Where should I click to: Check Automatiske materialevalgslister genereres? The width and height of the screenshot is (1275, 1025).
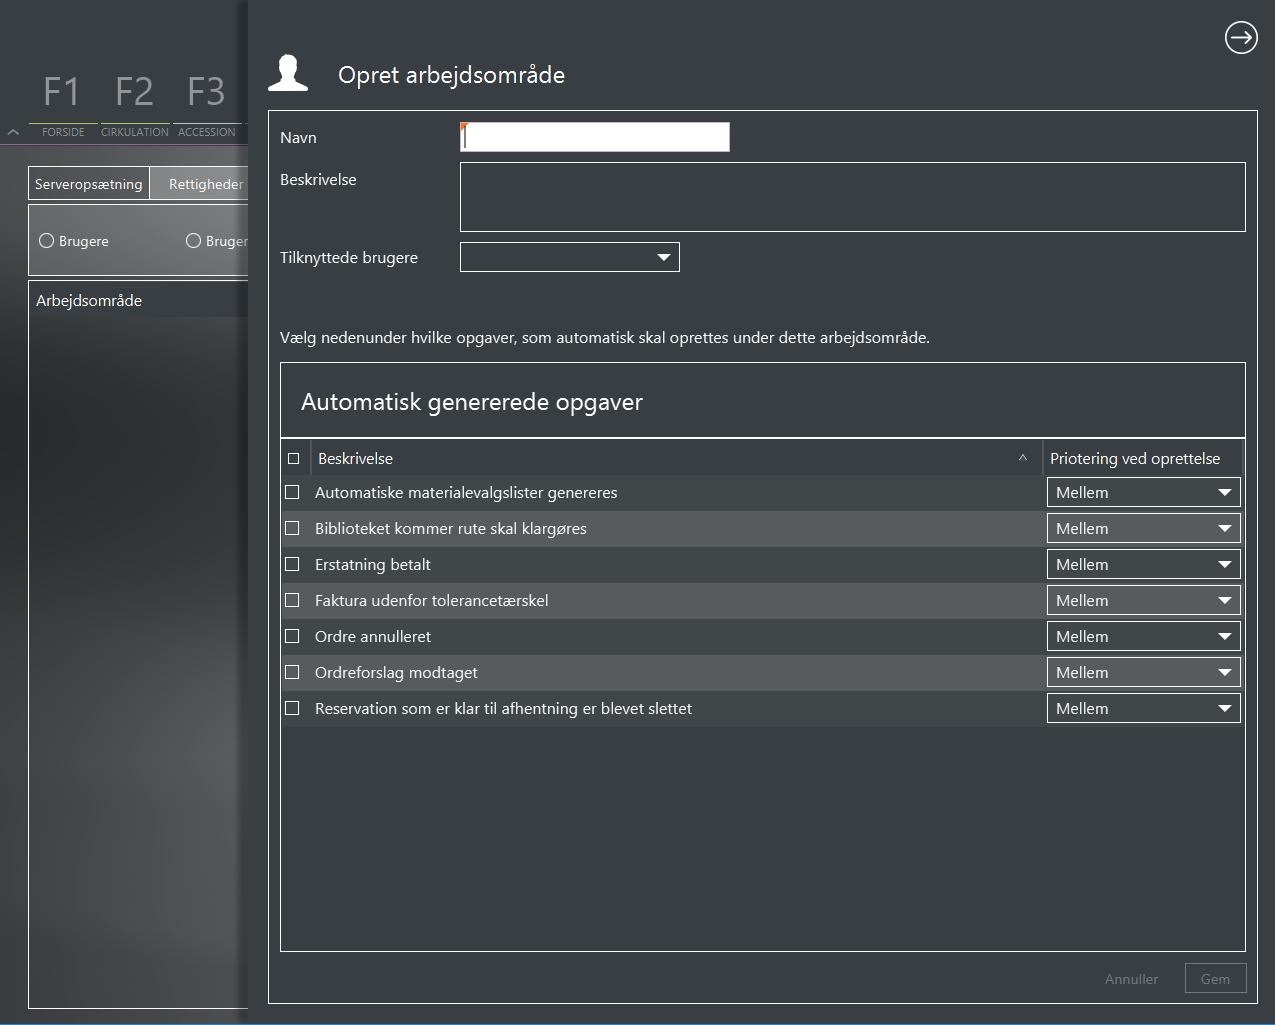pyautogui.click(x=292, y=492)
